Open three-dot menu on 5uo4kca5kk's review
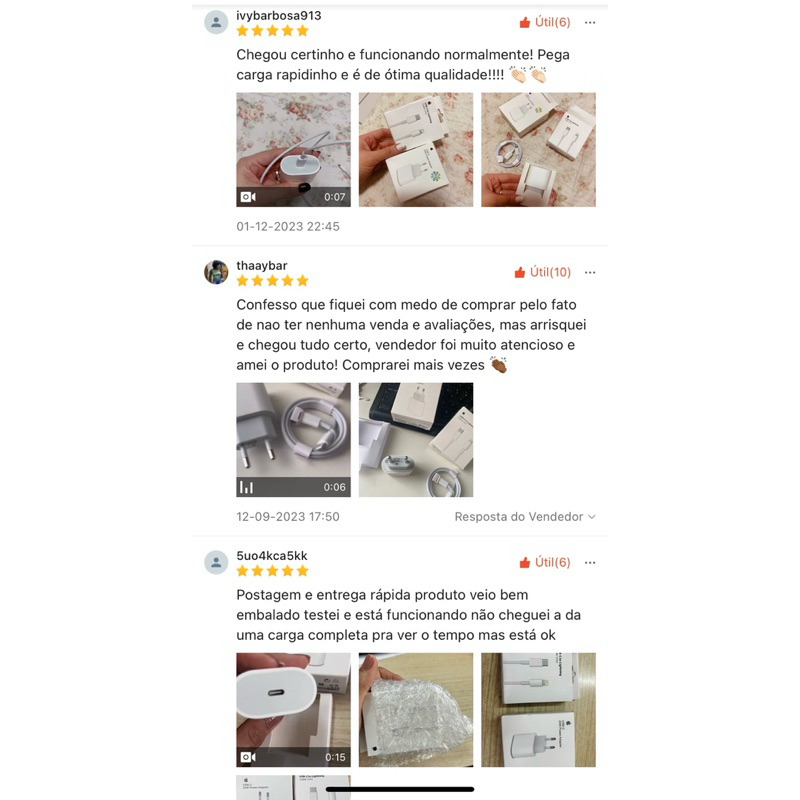Screen dimensions: 800x800 tap(590, 563)
